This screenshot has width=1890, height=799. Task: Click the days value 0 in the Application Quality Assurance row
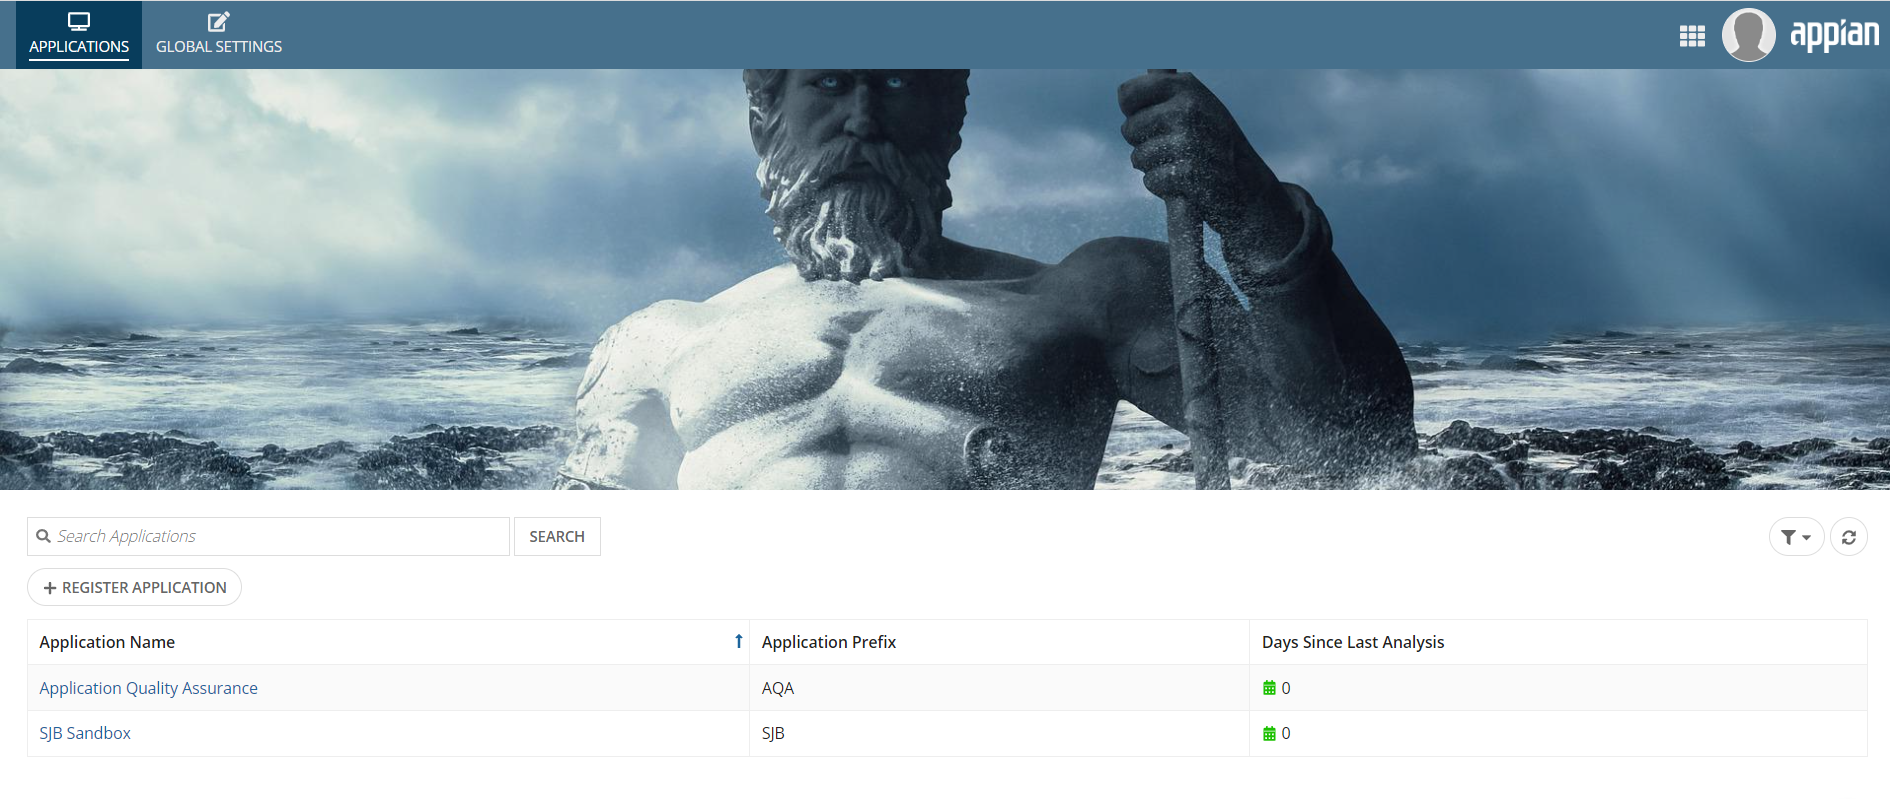1286,688
